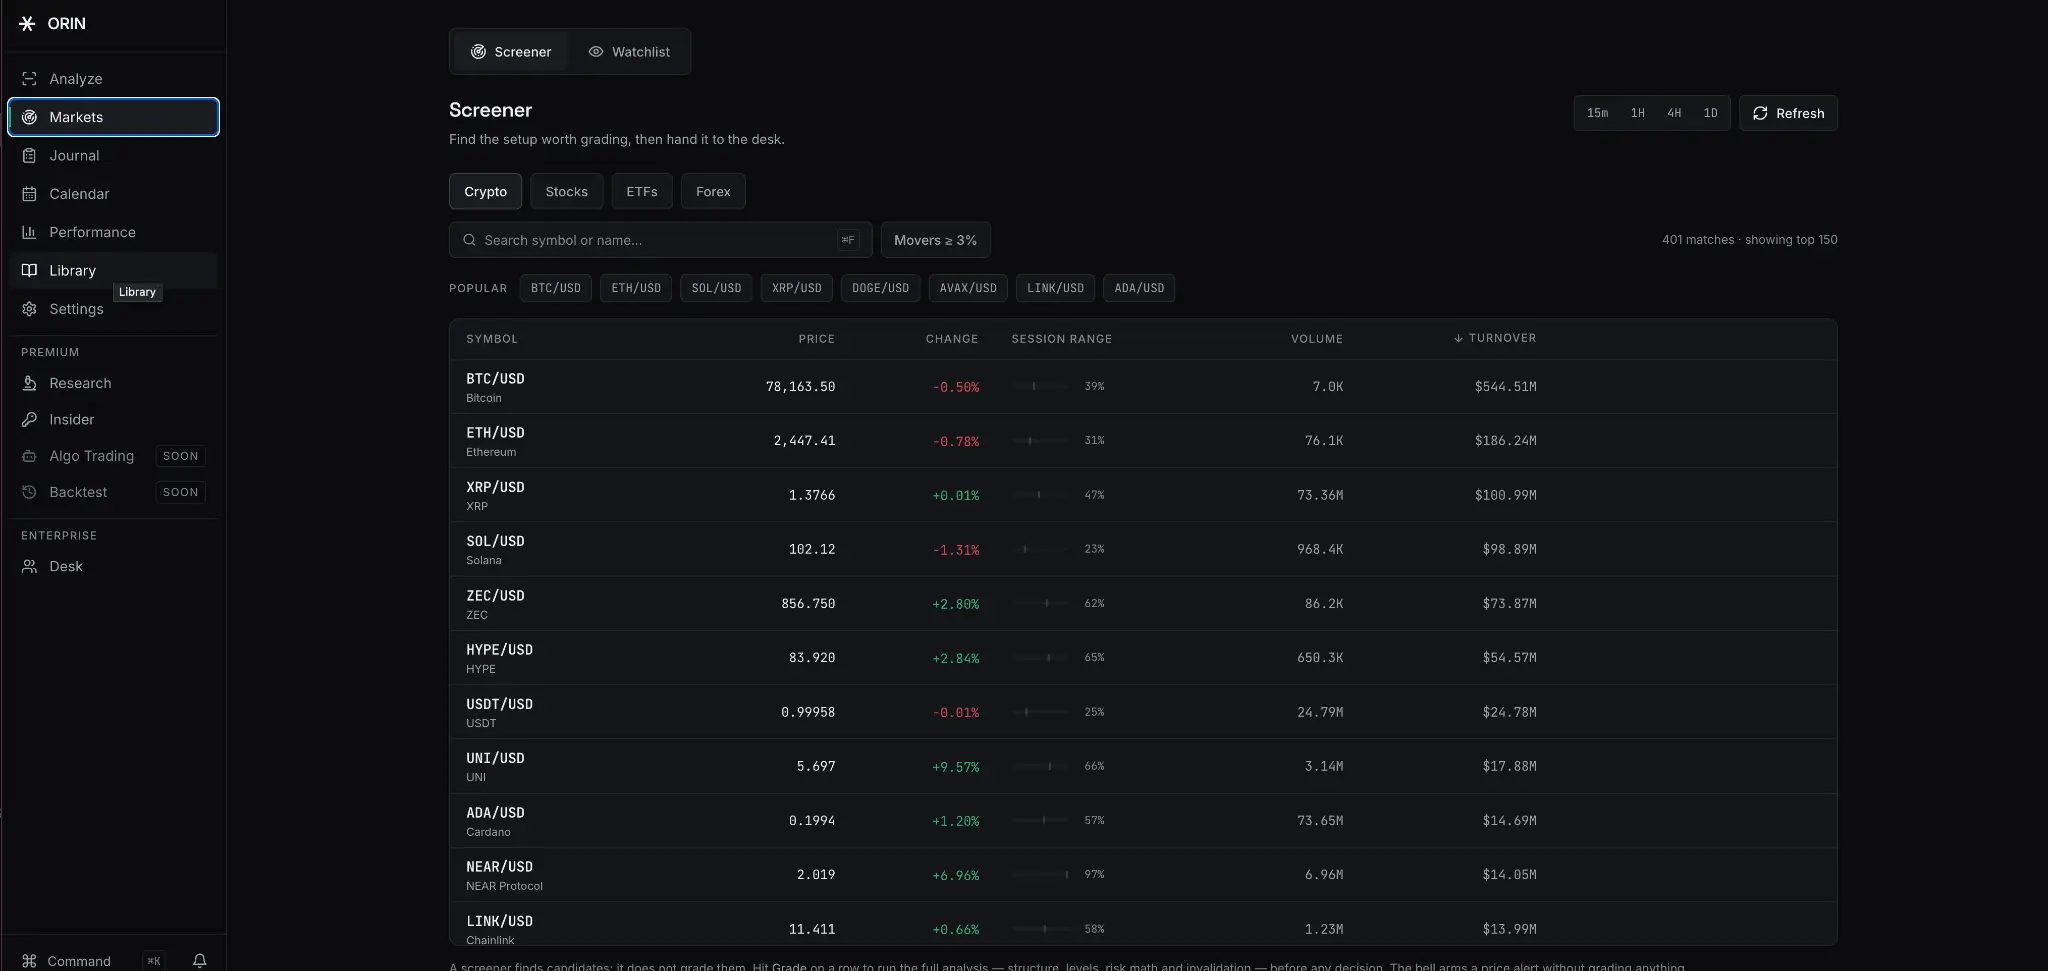Screen dimensions: 2048x971
Task: Select the 15m timeframe
Action: point(1597,113)
